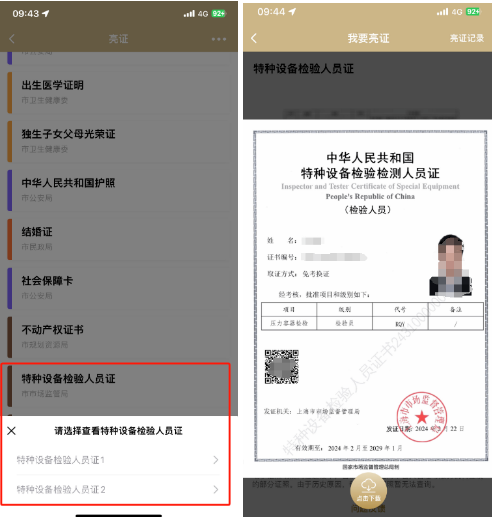
Task: Tap back arrow in 亮证 header
Action: pyautogui.click(x=12, y=39)
